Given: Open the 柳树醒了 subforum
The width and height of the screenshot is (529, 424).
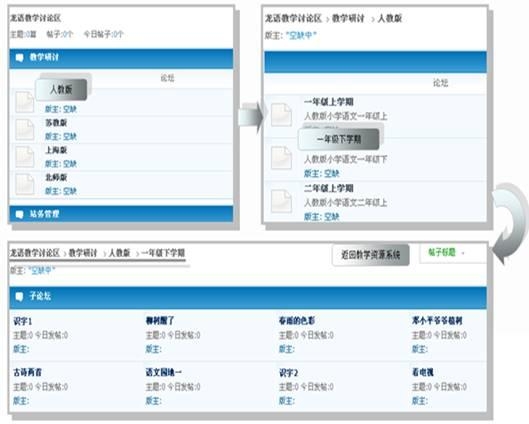Looking at the screenshot, I should tap(160, 320).
